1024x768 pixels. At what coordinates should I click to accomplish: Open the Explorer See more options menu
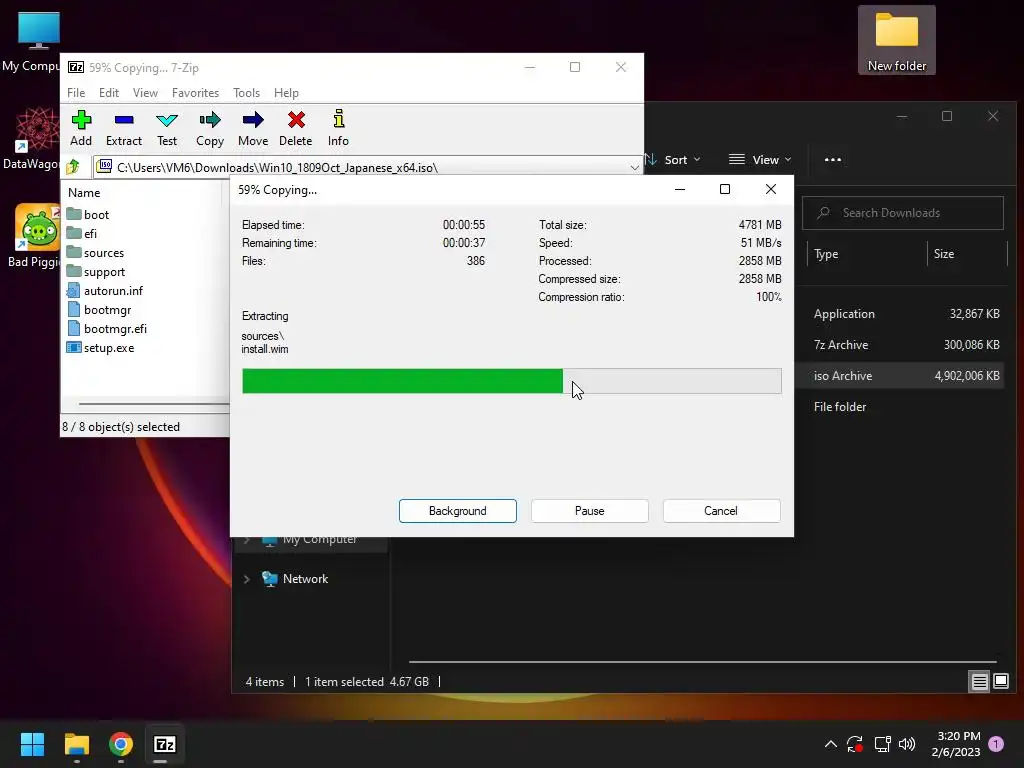(x=833, y=160)
